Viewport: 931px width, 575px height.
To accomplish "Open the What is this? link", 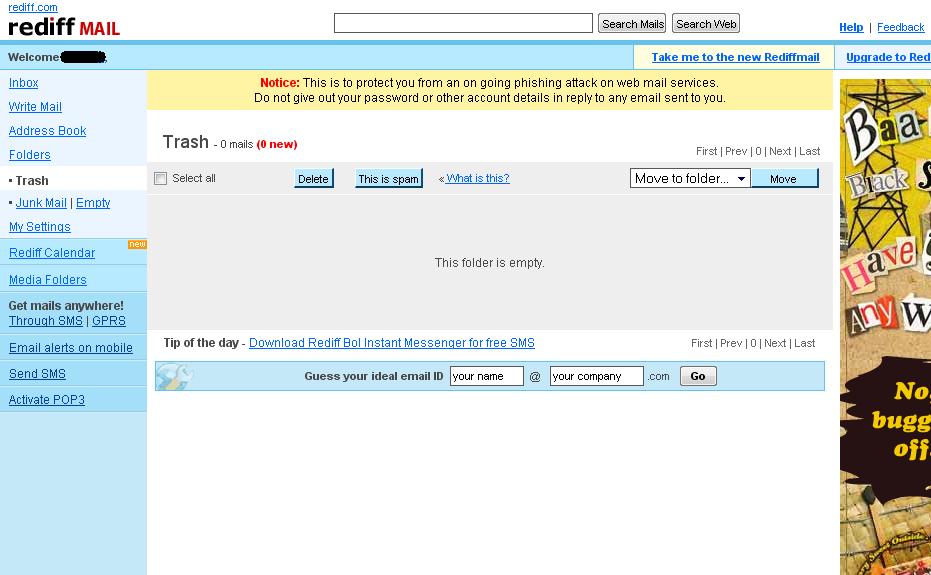I will (x=477, y=178).
